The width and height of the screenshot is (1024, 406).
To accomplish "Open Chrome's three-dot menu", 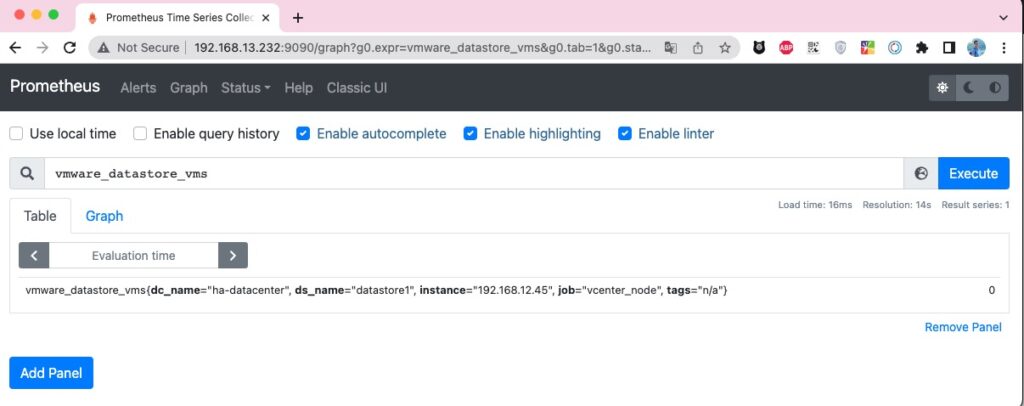I will [x=1004, y=48].
